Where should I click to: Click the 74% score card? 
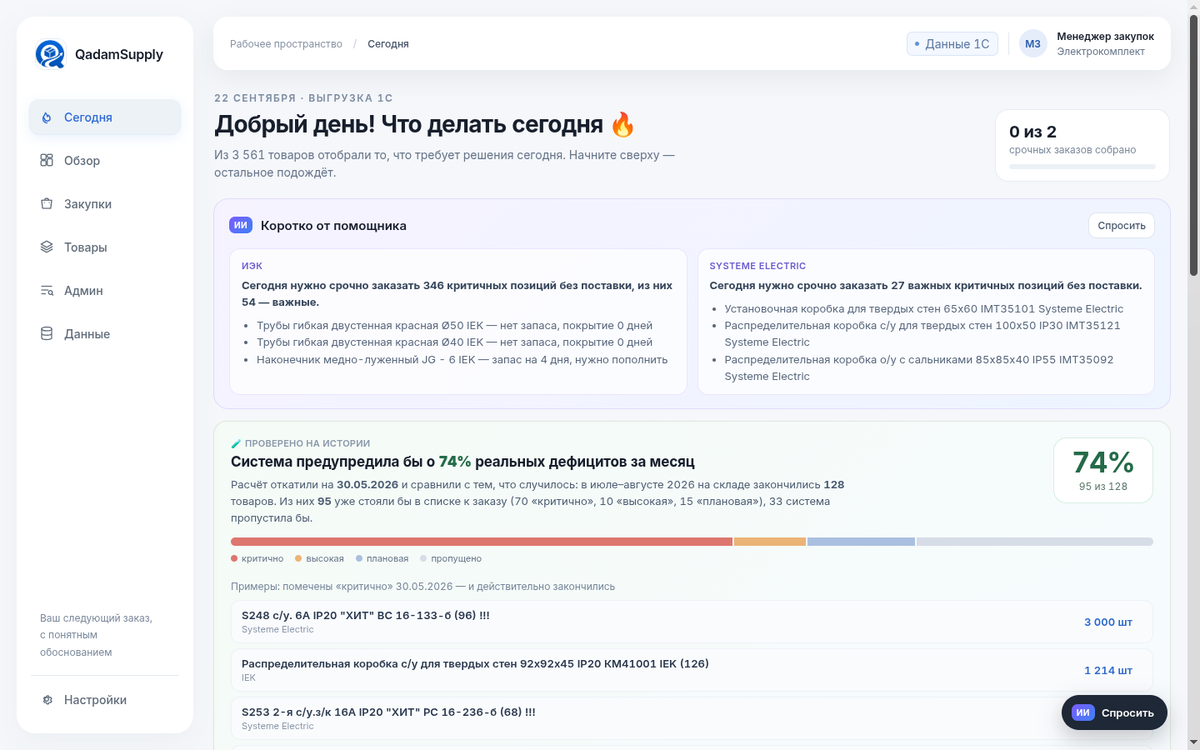pyautogui.click(x=1103, y=470)
